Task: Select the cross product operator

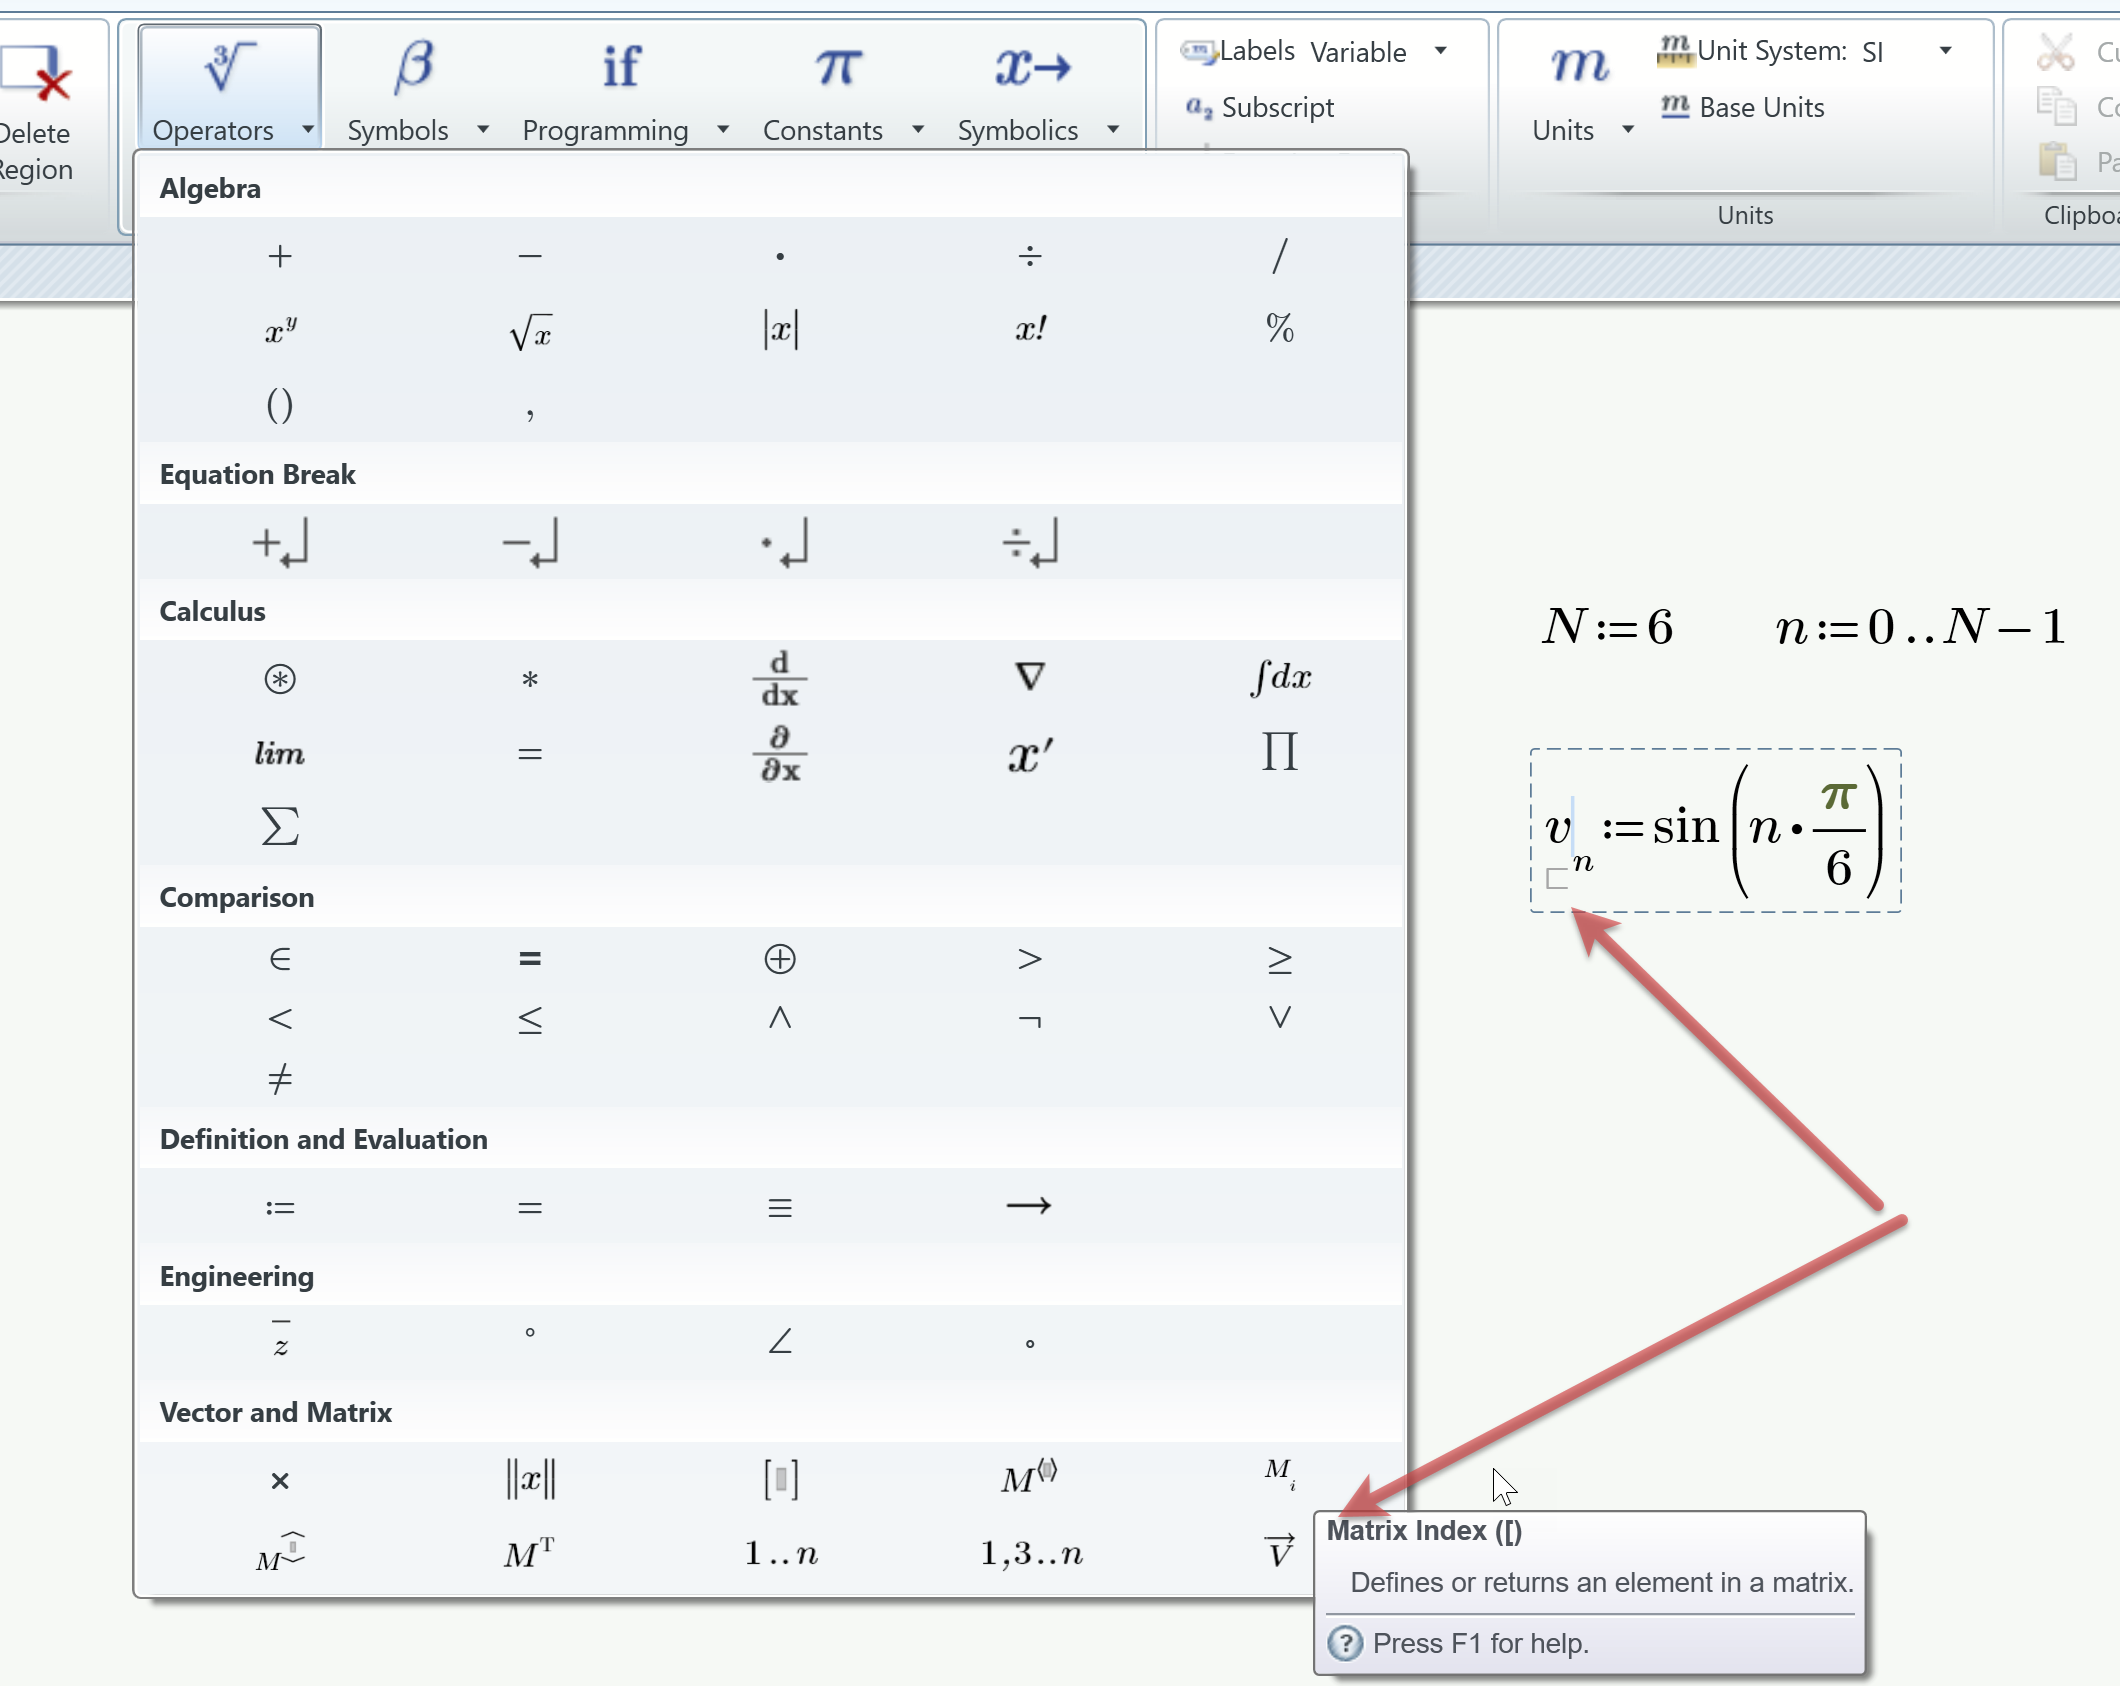Action: (280, 1480)
